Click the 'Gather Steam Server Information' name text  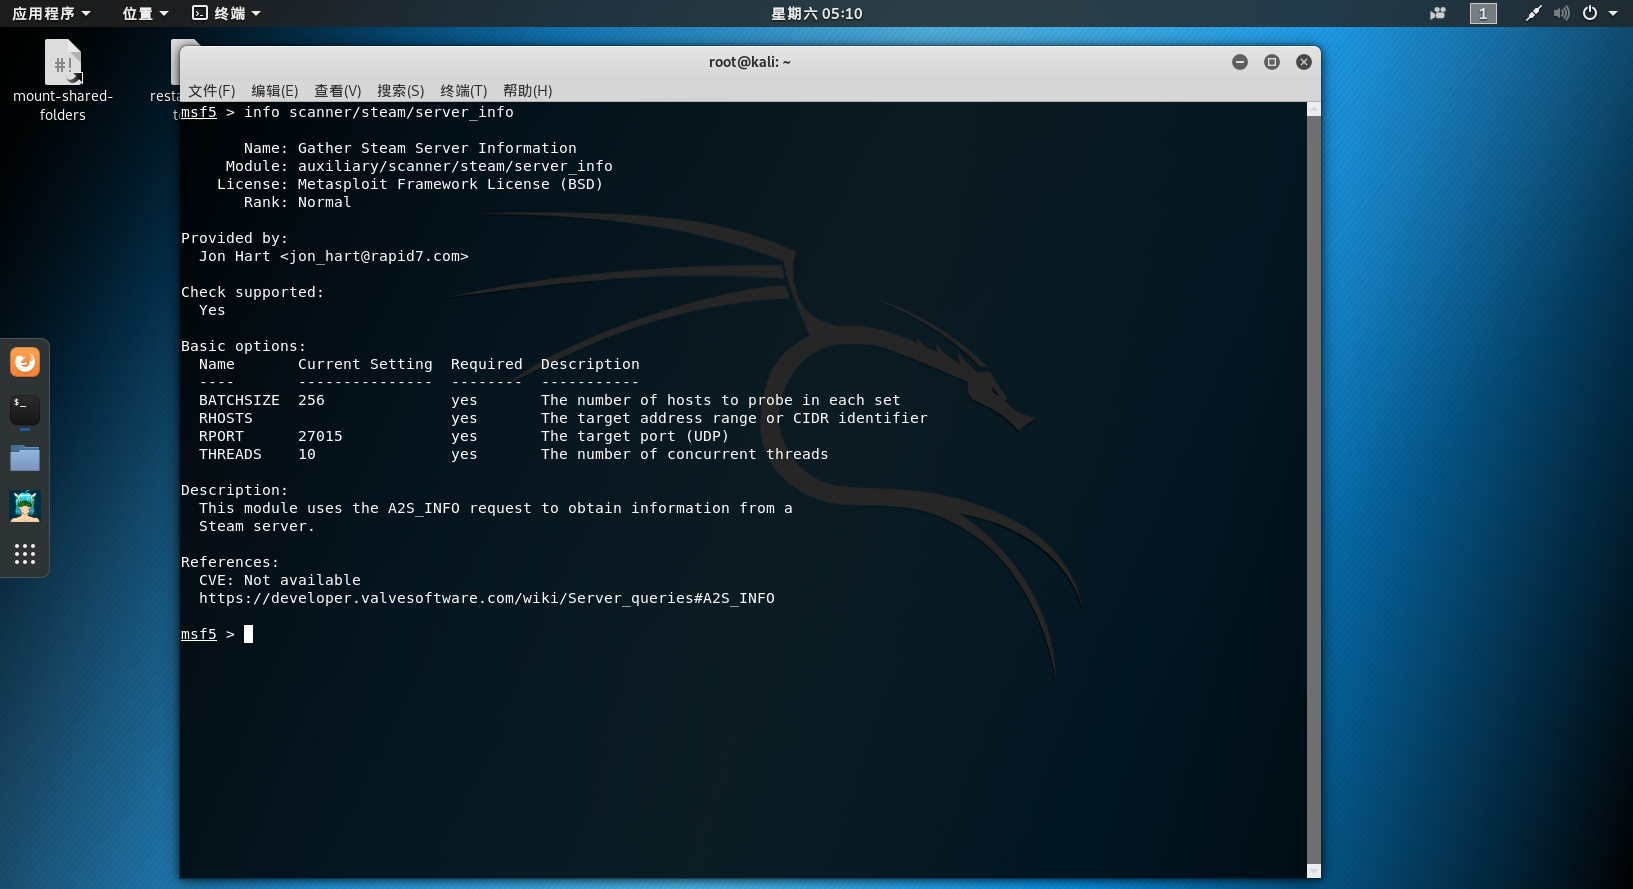[x=437, y=148]
